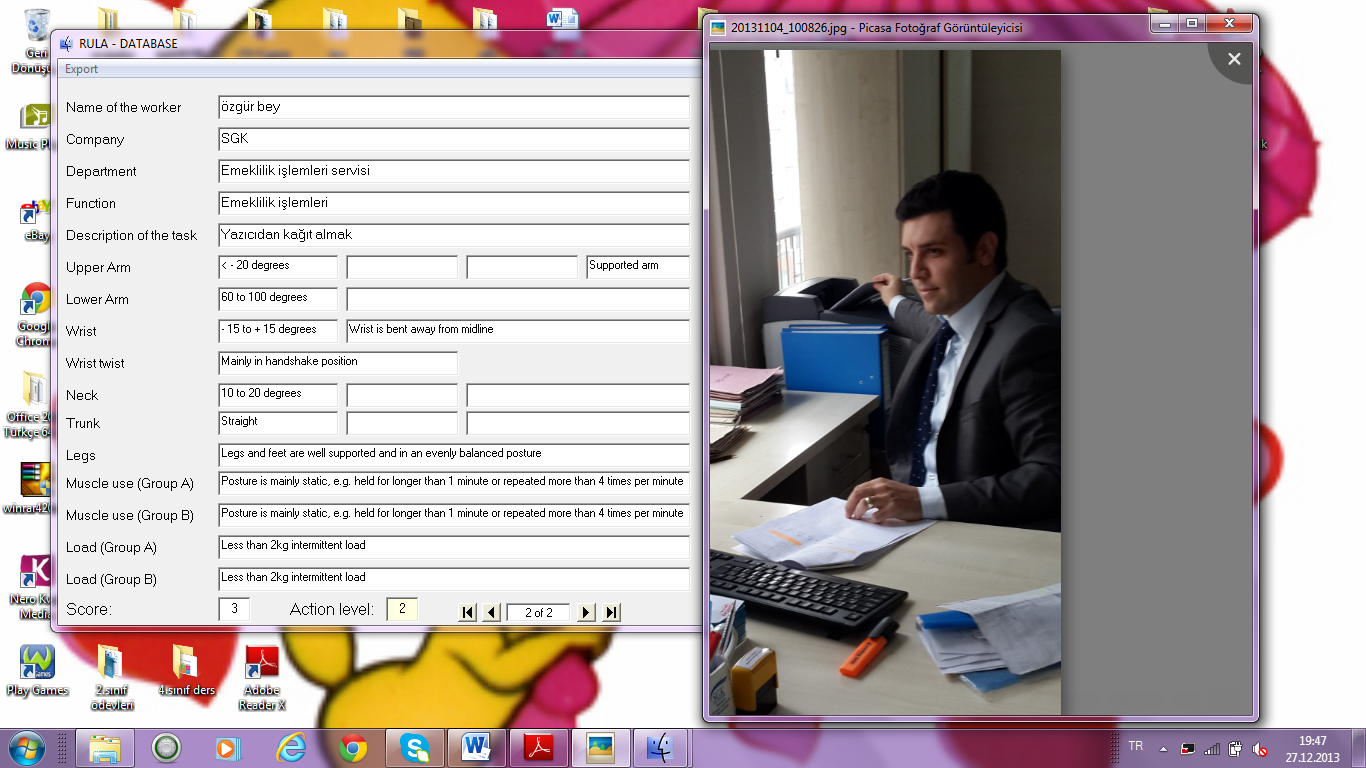Open the volume control in the tray

(1260, 748)
